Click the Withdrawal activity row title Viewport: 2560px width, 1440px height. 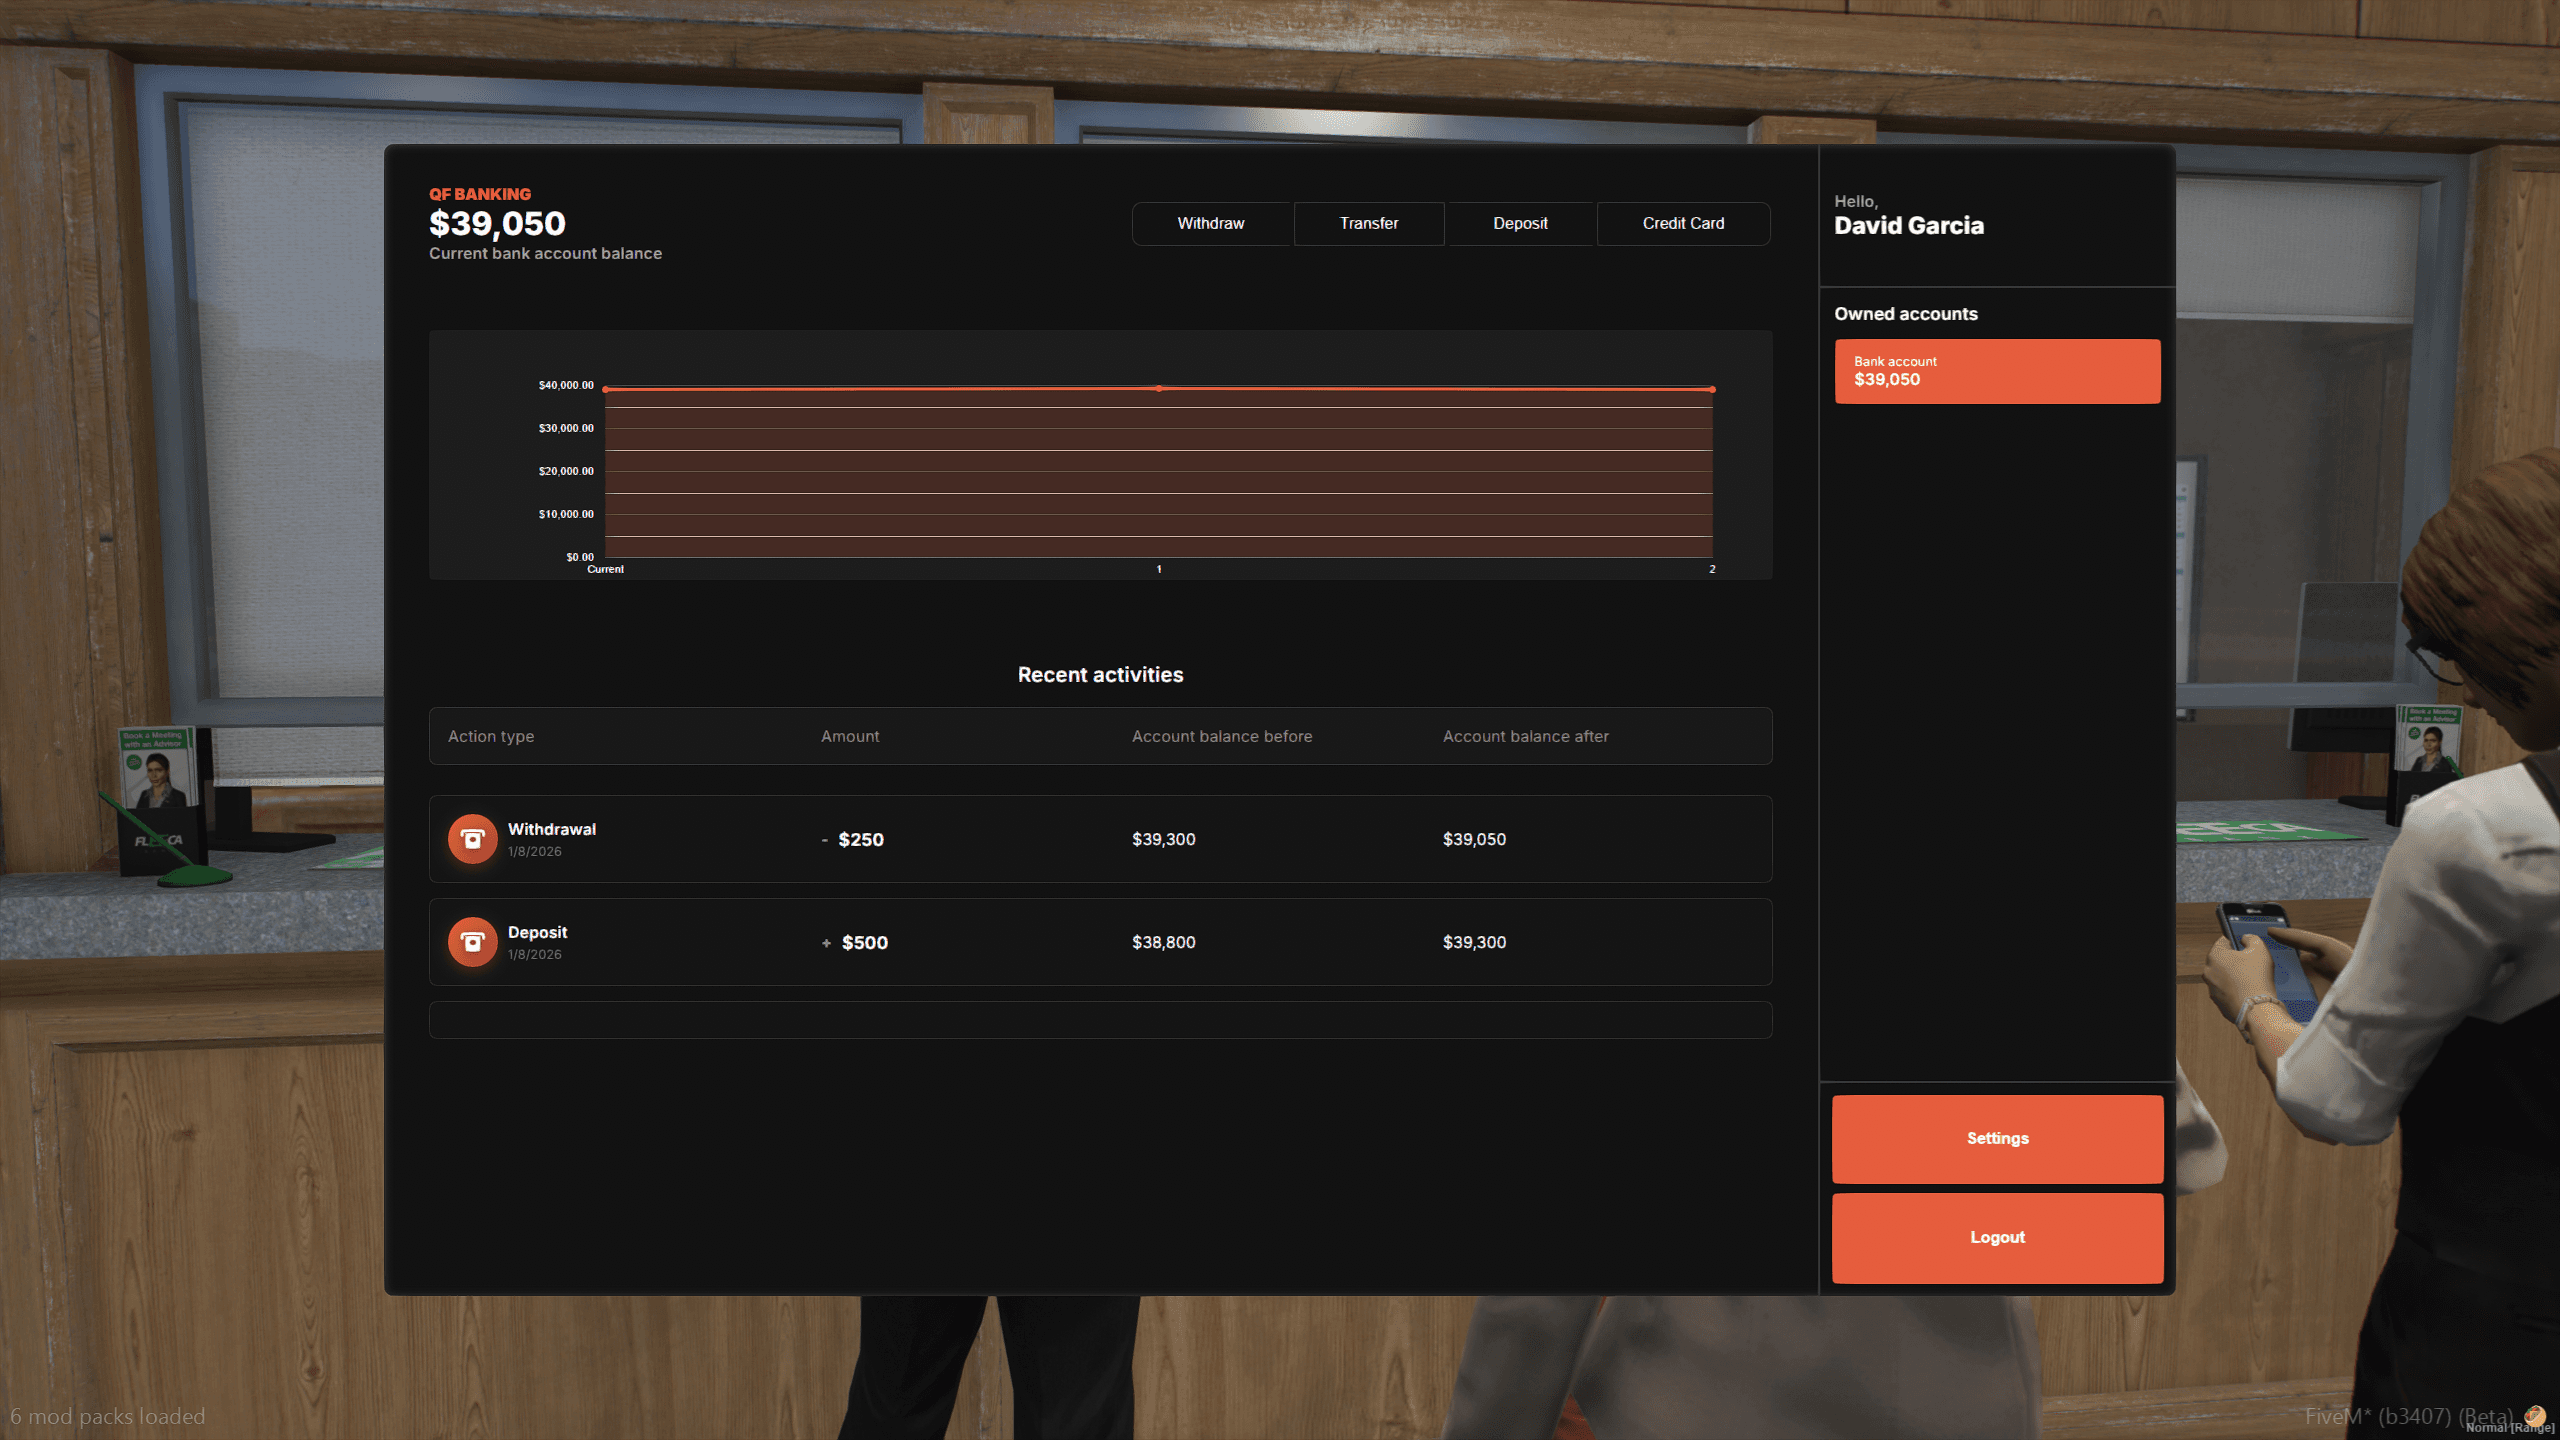pos(552,829)
